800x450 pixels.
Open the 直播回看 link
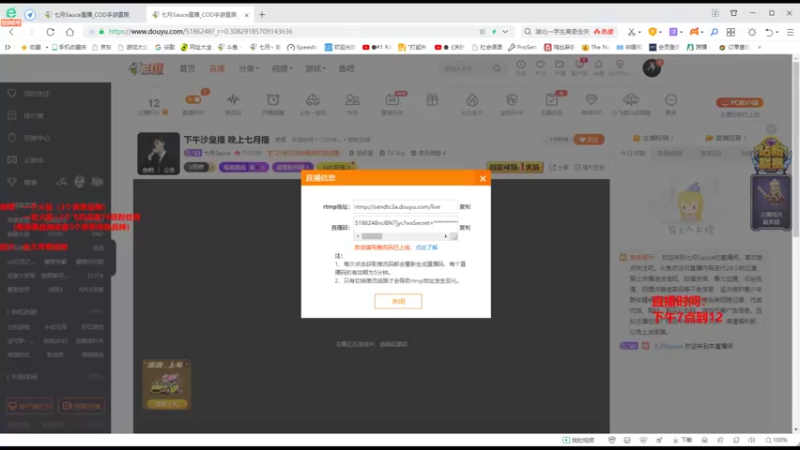tap(727, 138)
